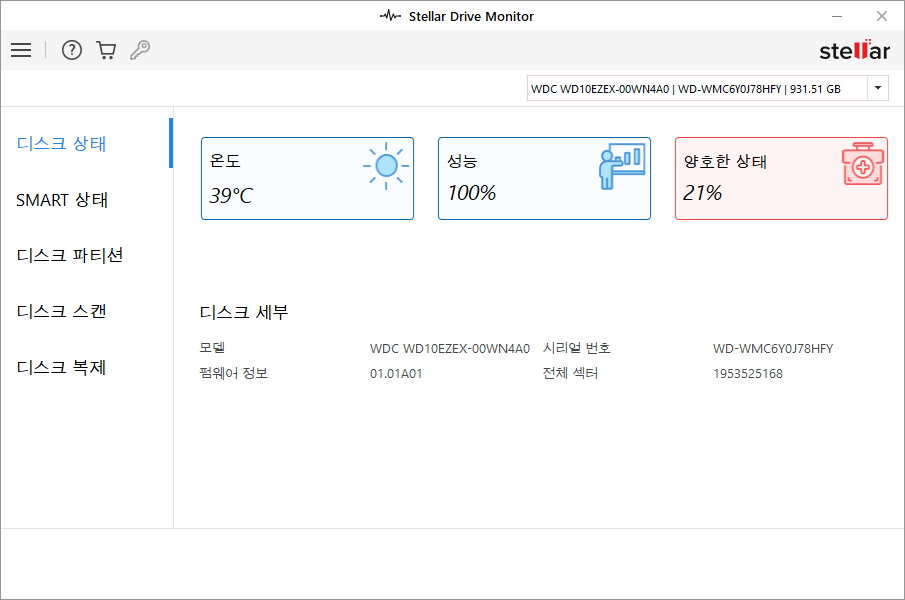Image resolution: width=905 pixels, height=600 pixels.
Task: Click the 양호한 상태 21% value
Action: 702,193
